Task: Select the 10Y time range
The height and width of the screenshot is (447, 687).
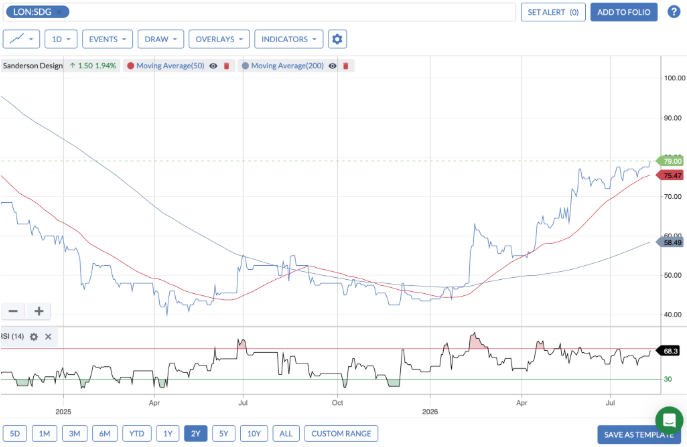Action: (254, 433)
